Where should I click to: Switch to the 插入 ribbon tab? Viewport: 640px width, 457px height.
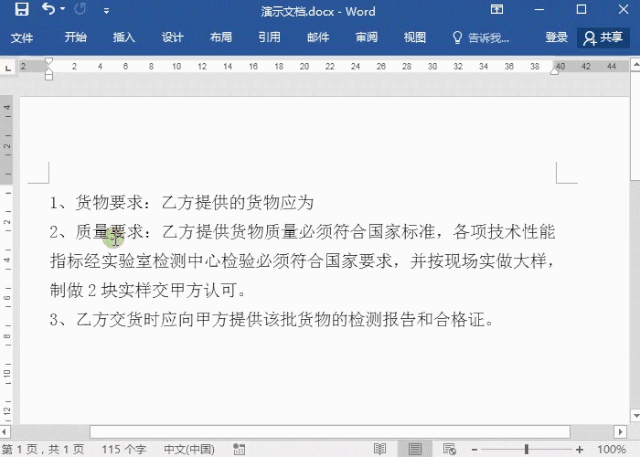pos(124,38)
